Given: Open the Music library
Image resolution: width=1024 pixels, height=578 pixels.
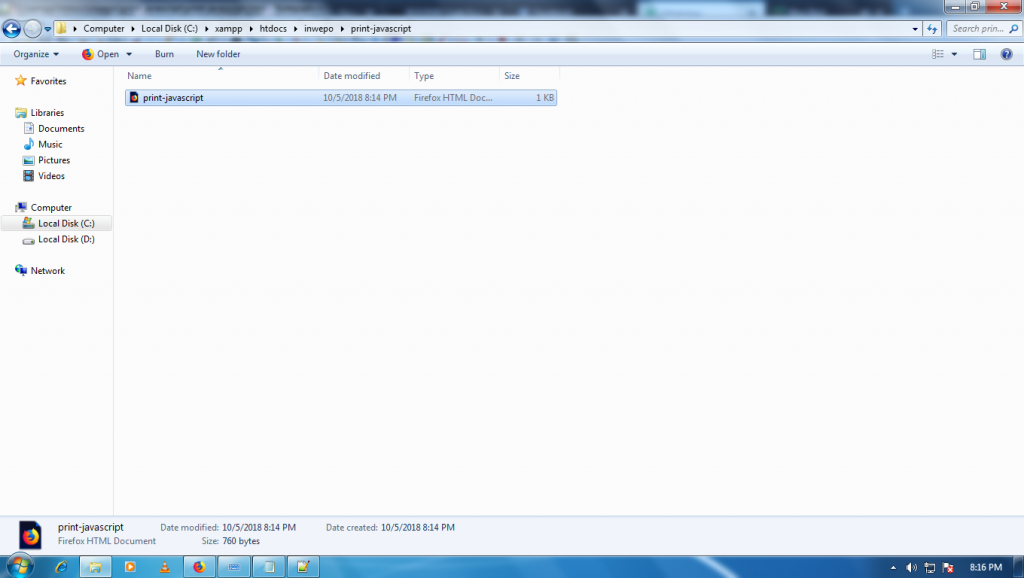Looking at the screenshot, I should 50,144.
